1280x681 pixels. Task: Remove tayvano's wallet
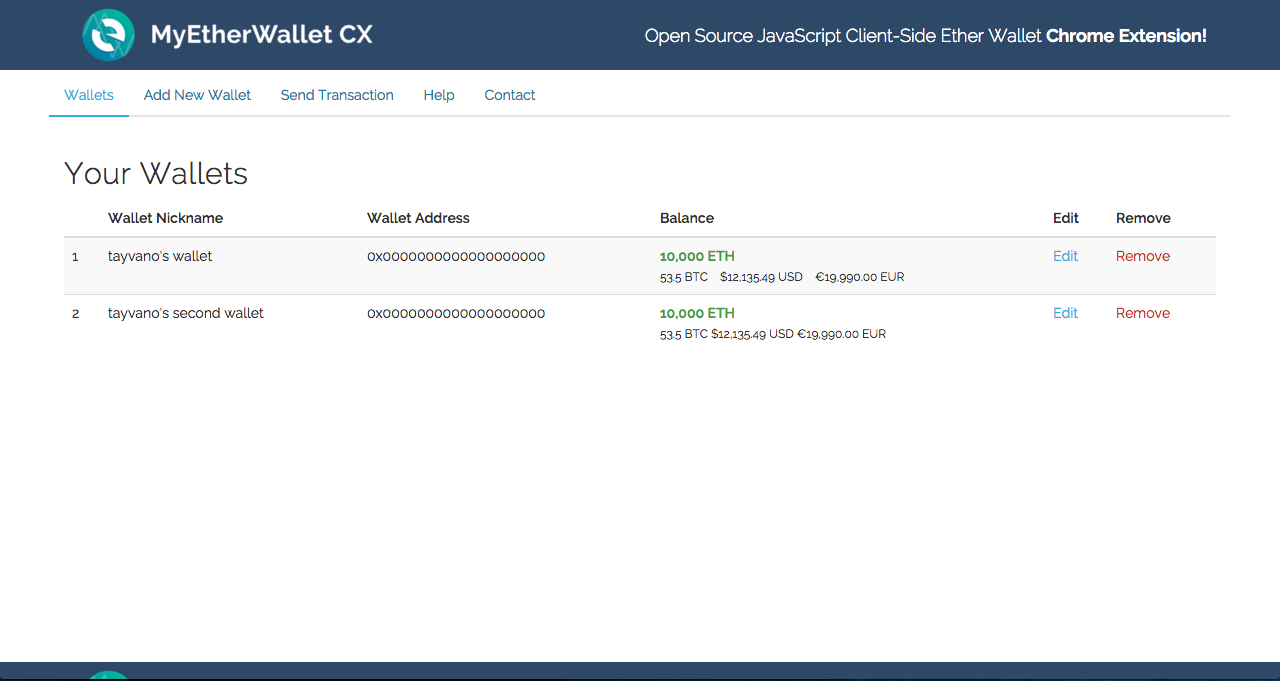(x=1143, y=256)
